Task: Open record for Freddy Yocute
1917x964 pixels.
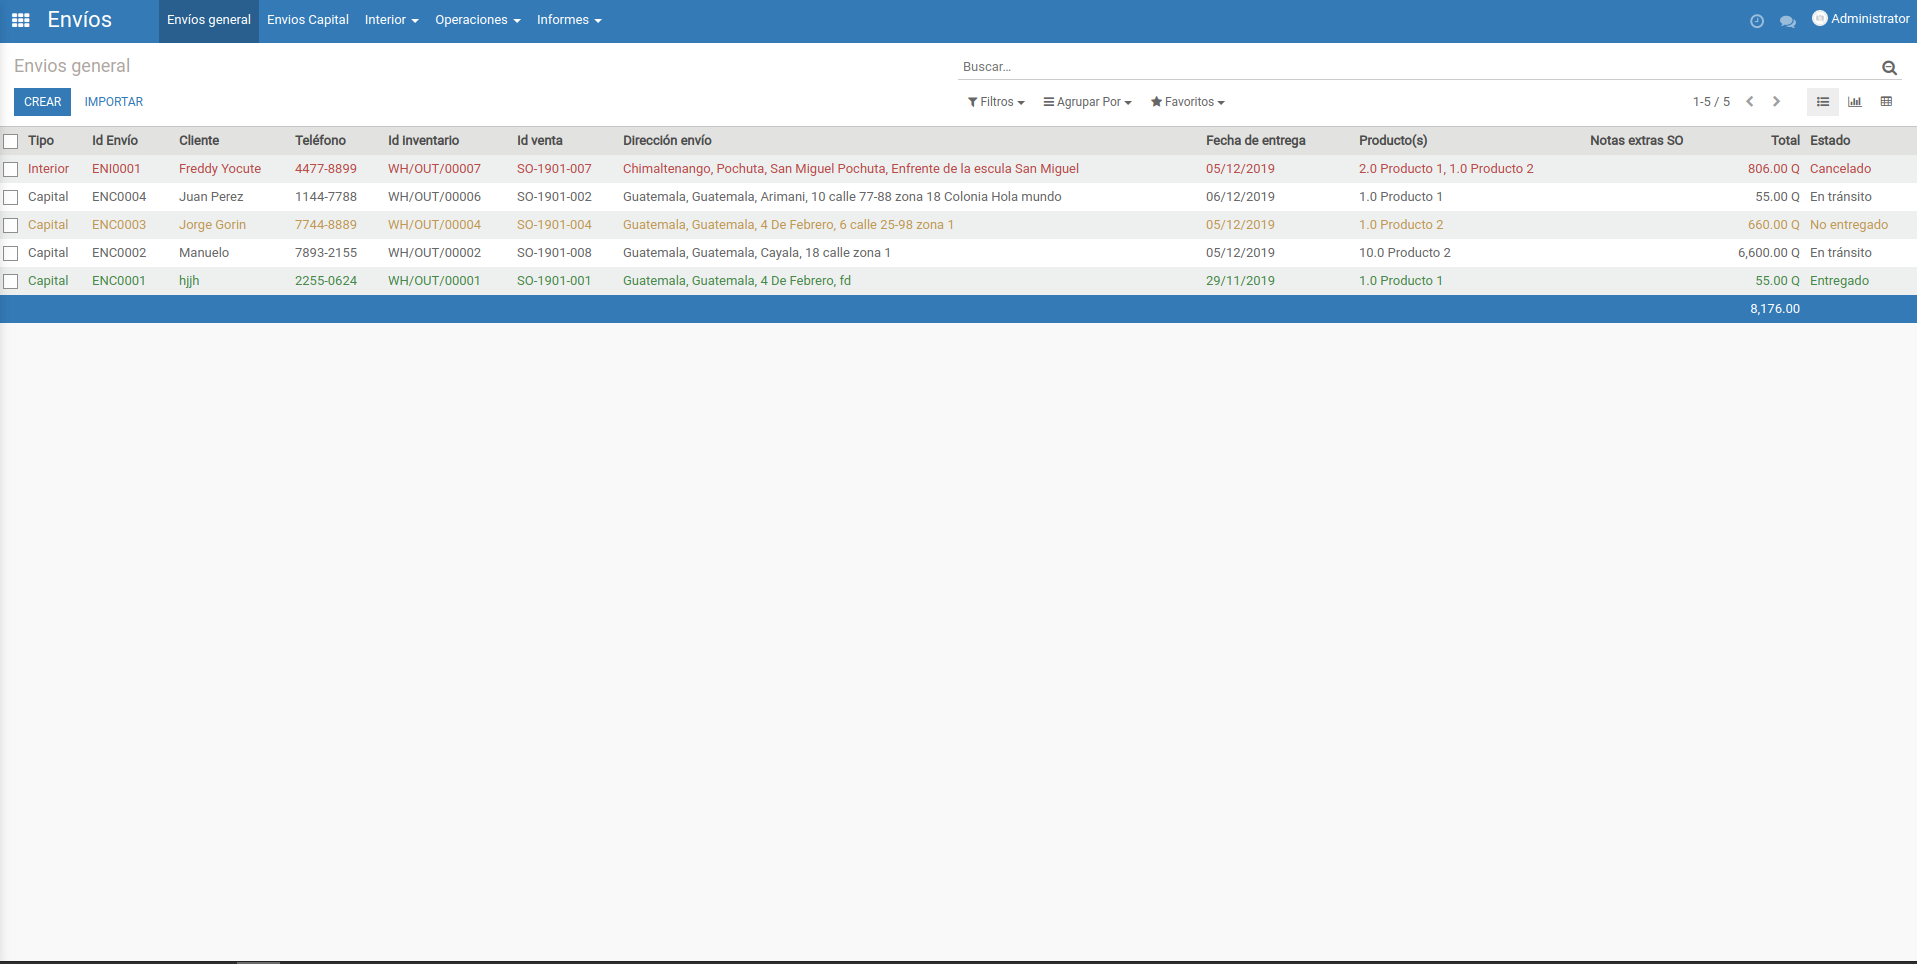Action: 220,169
